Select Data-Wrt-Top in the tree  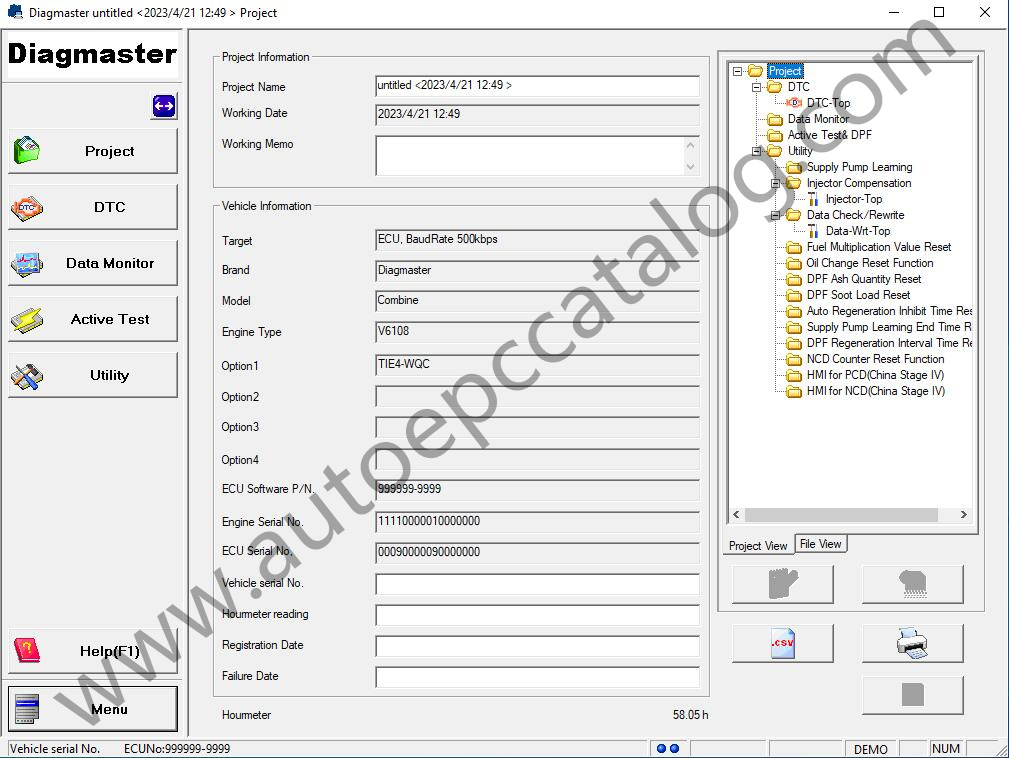(858, 231)
